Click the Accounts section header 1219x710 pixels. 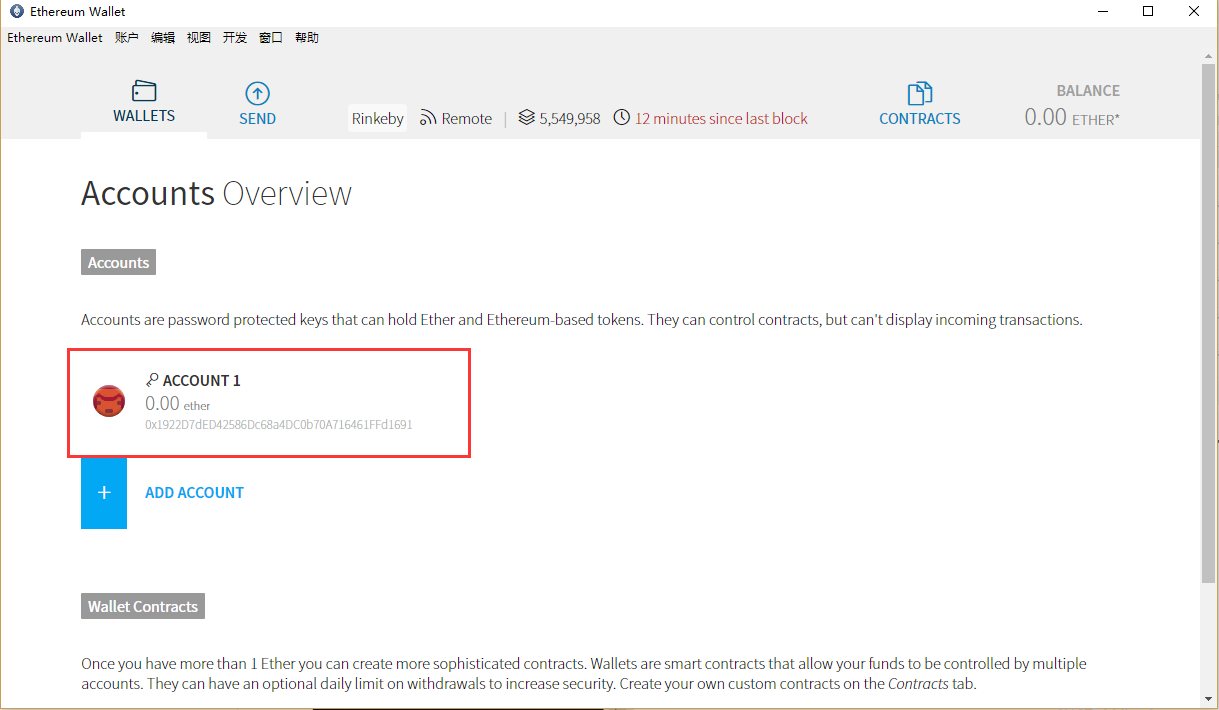tap(118, 263)
